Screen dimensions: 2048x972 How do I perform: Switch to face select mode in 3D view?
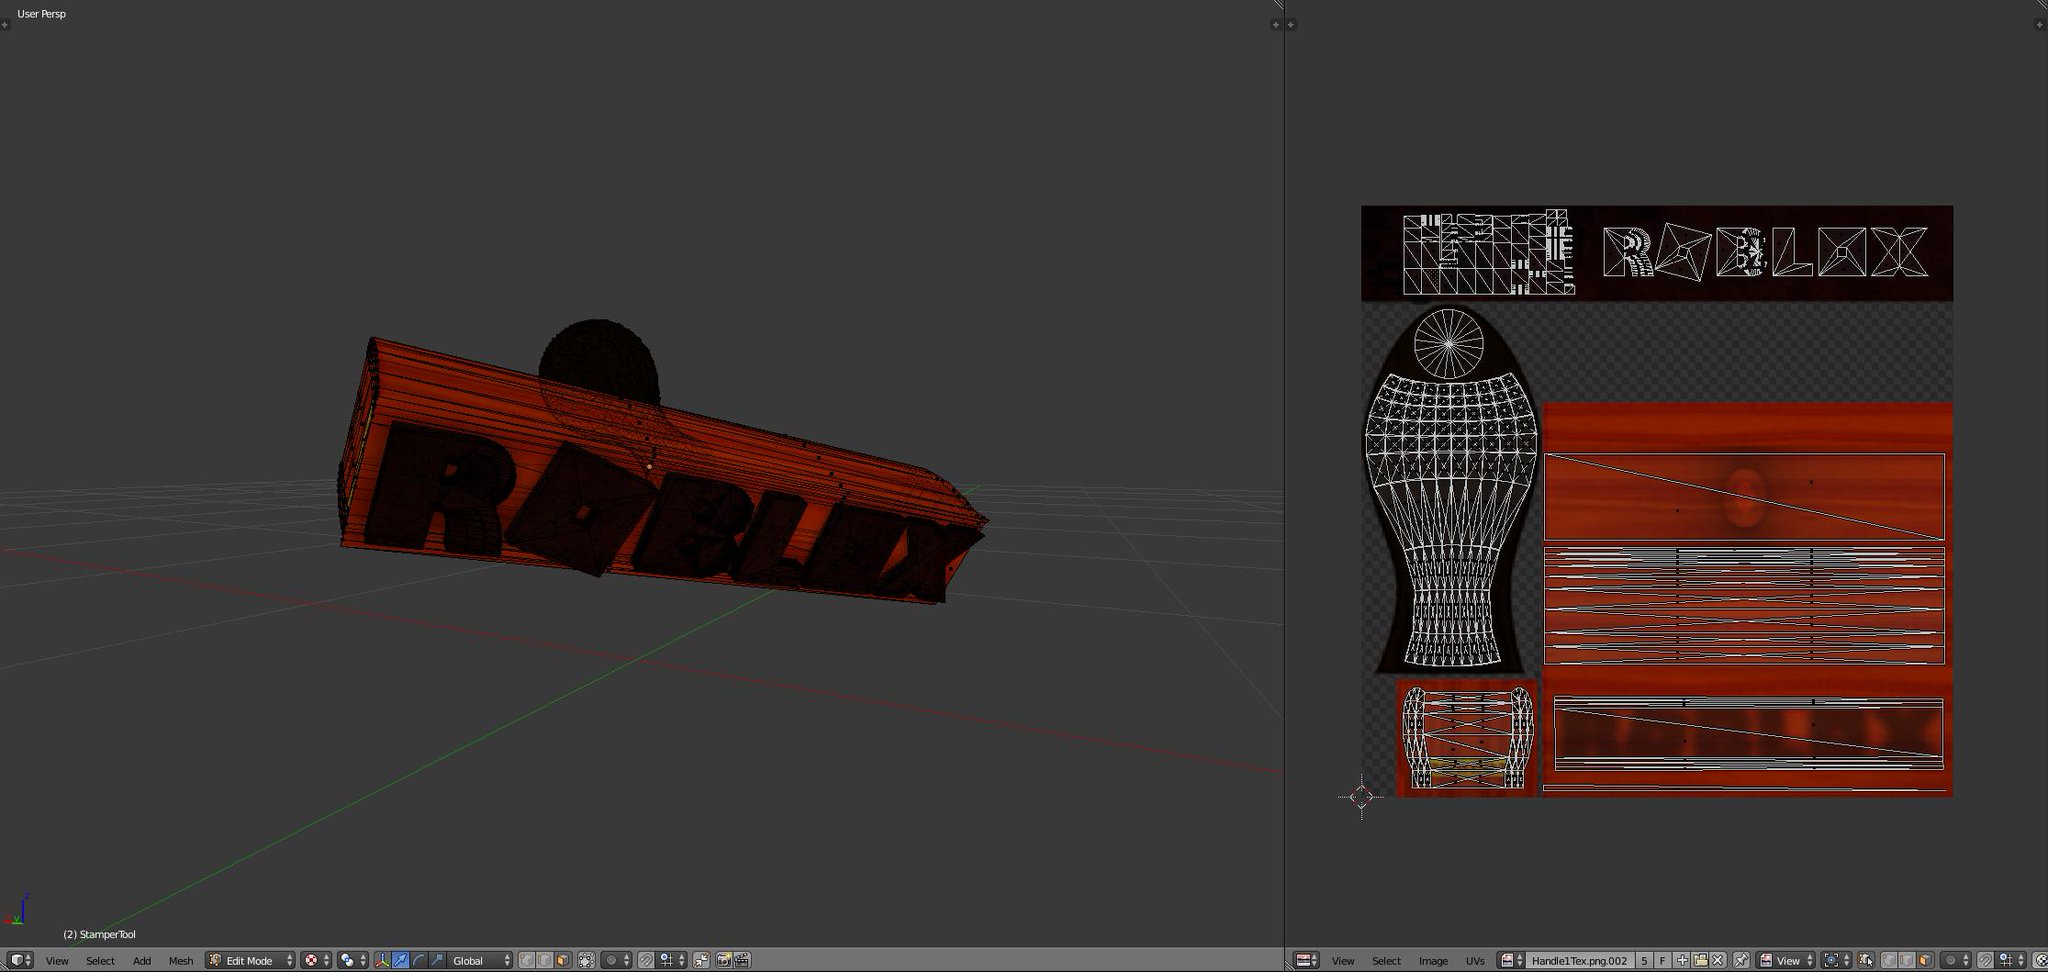562,961
